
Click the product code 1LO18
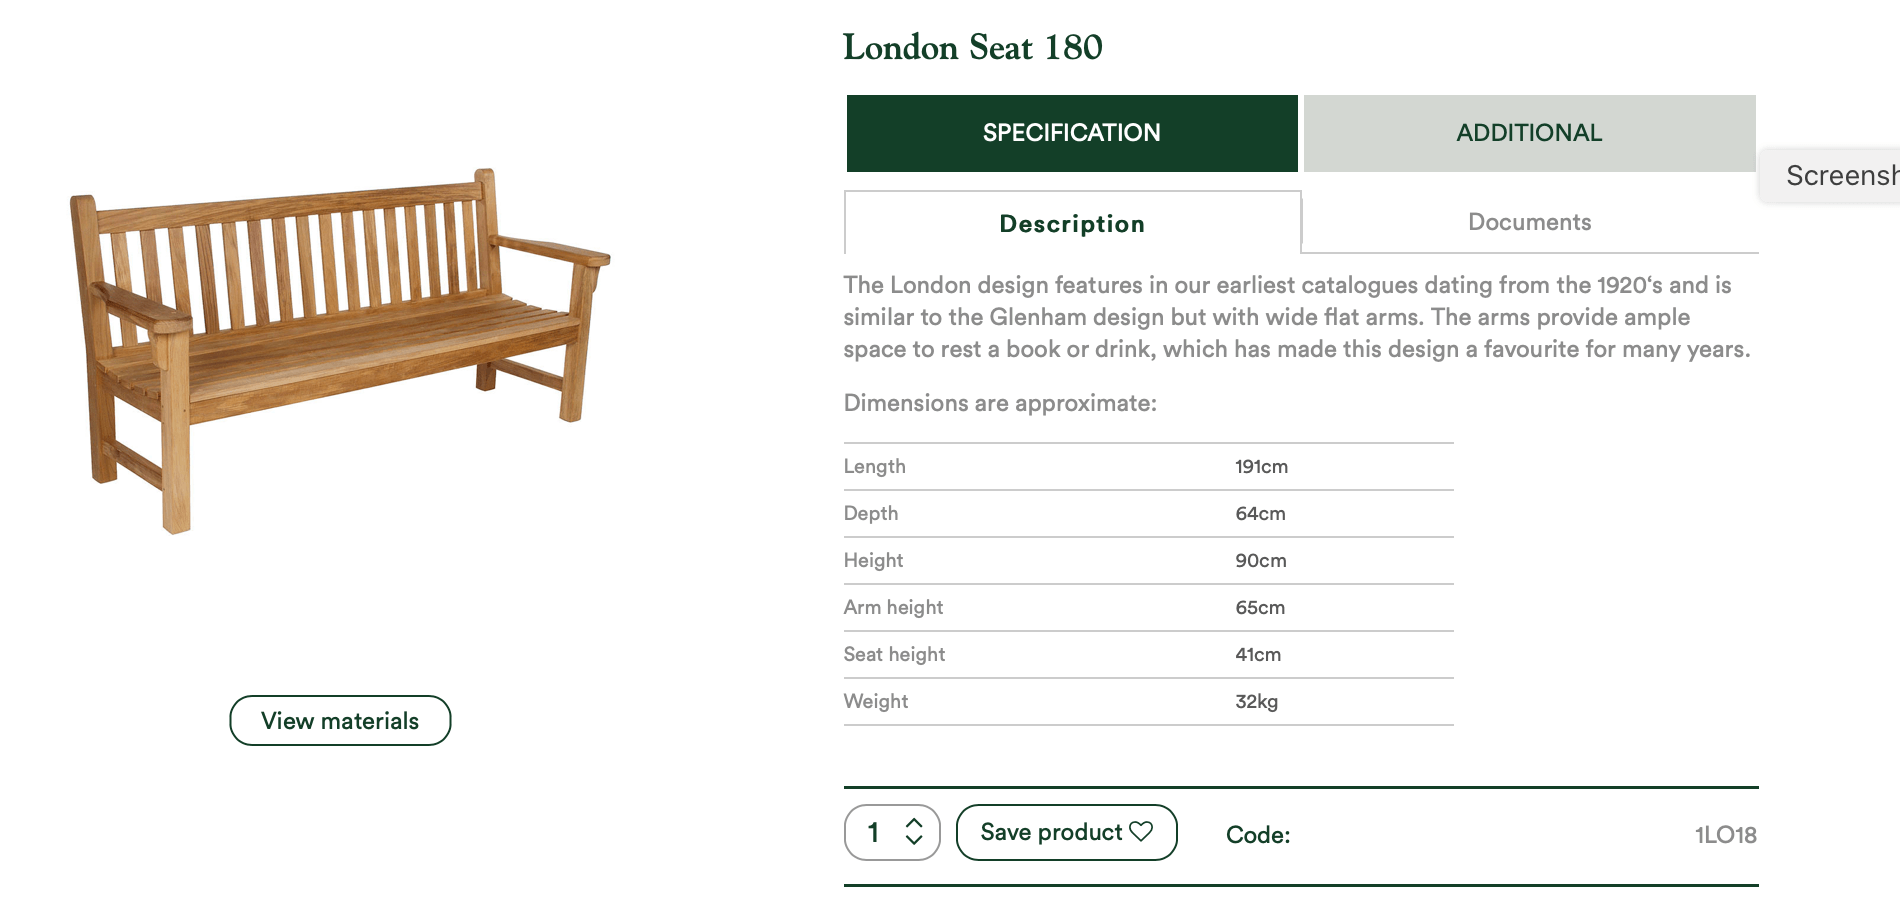[1725, 835]
